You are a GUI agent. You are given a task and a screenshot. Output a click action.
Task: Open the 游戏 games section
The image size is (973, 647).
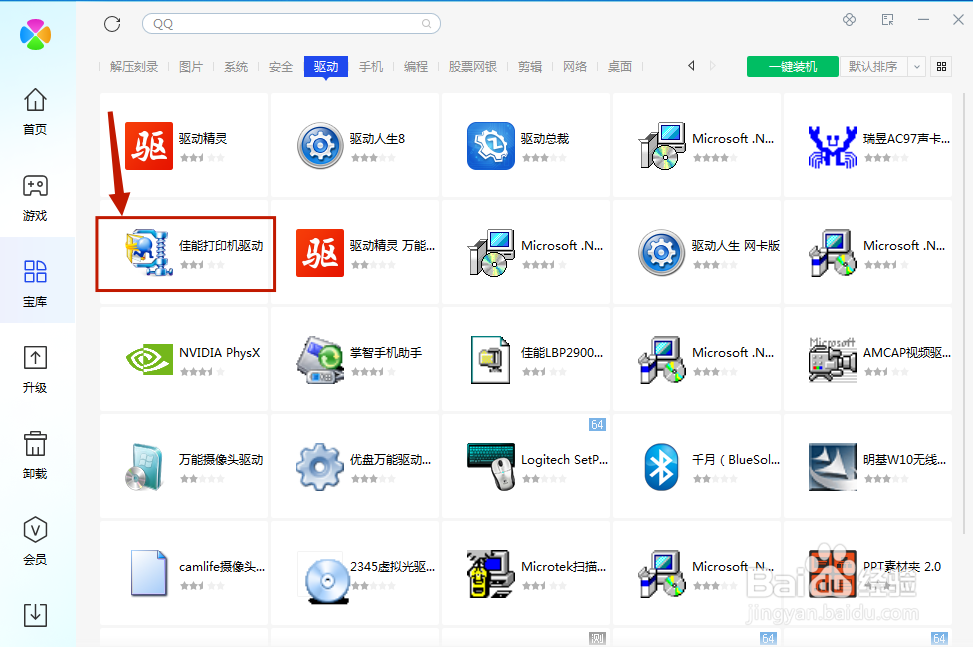pos(35,198)
